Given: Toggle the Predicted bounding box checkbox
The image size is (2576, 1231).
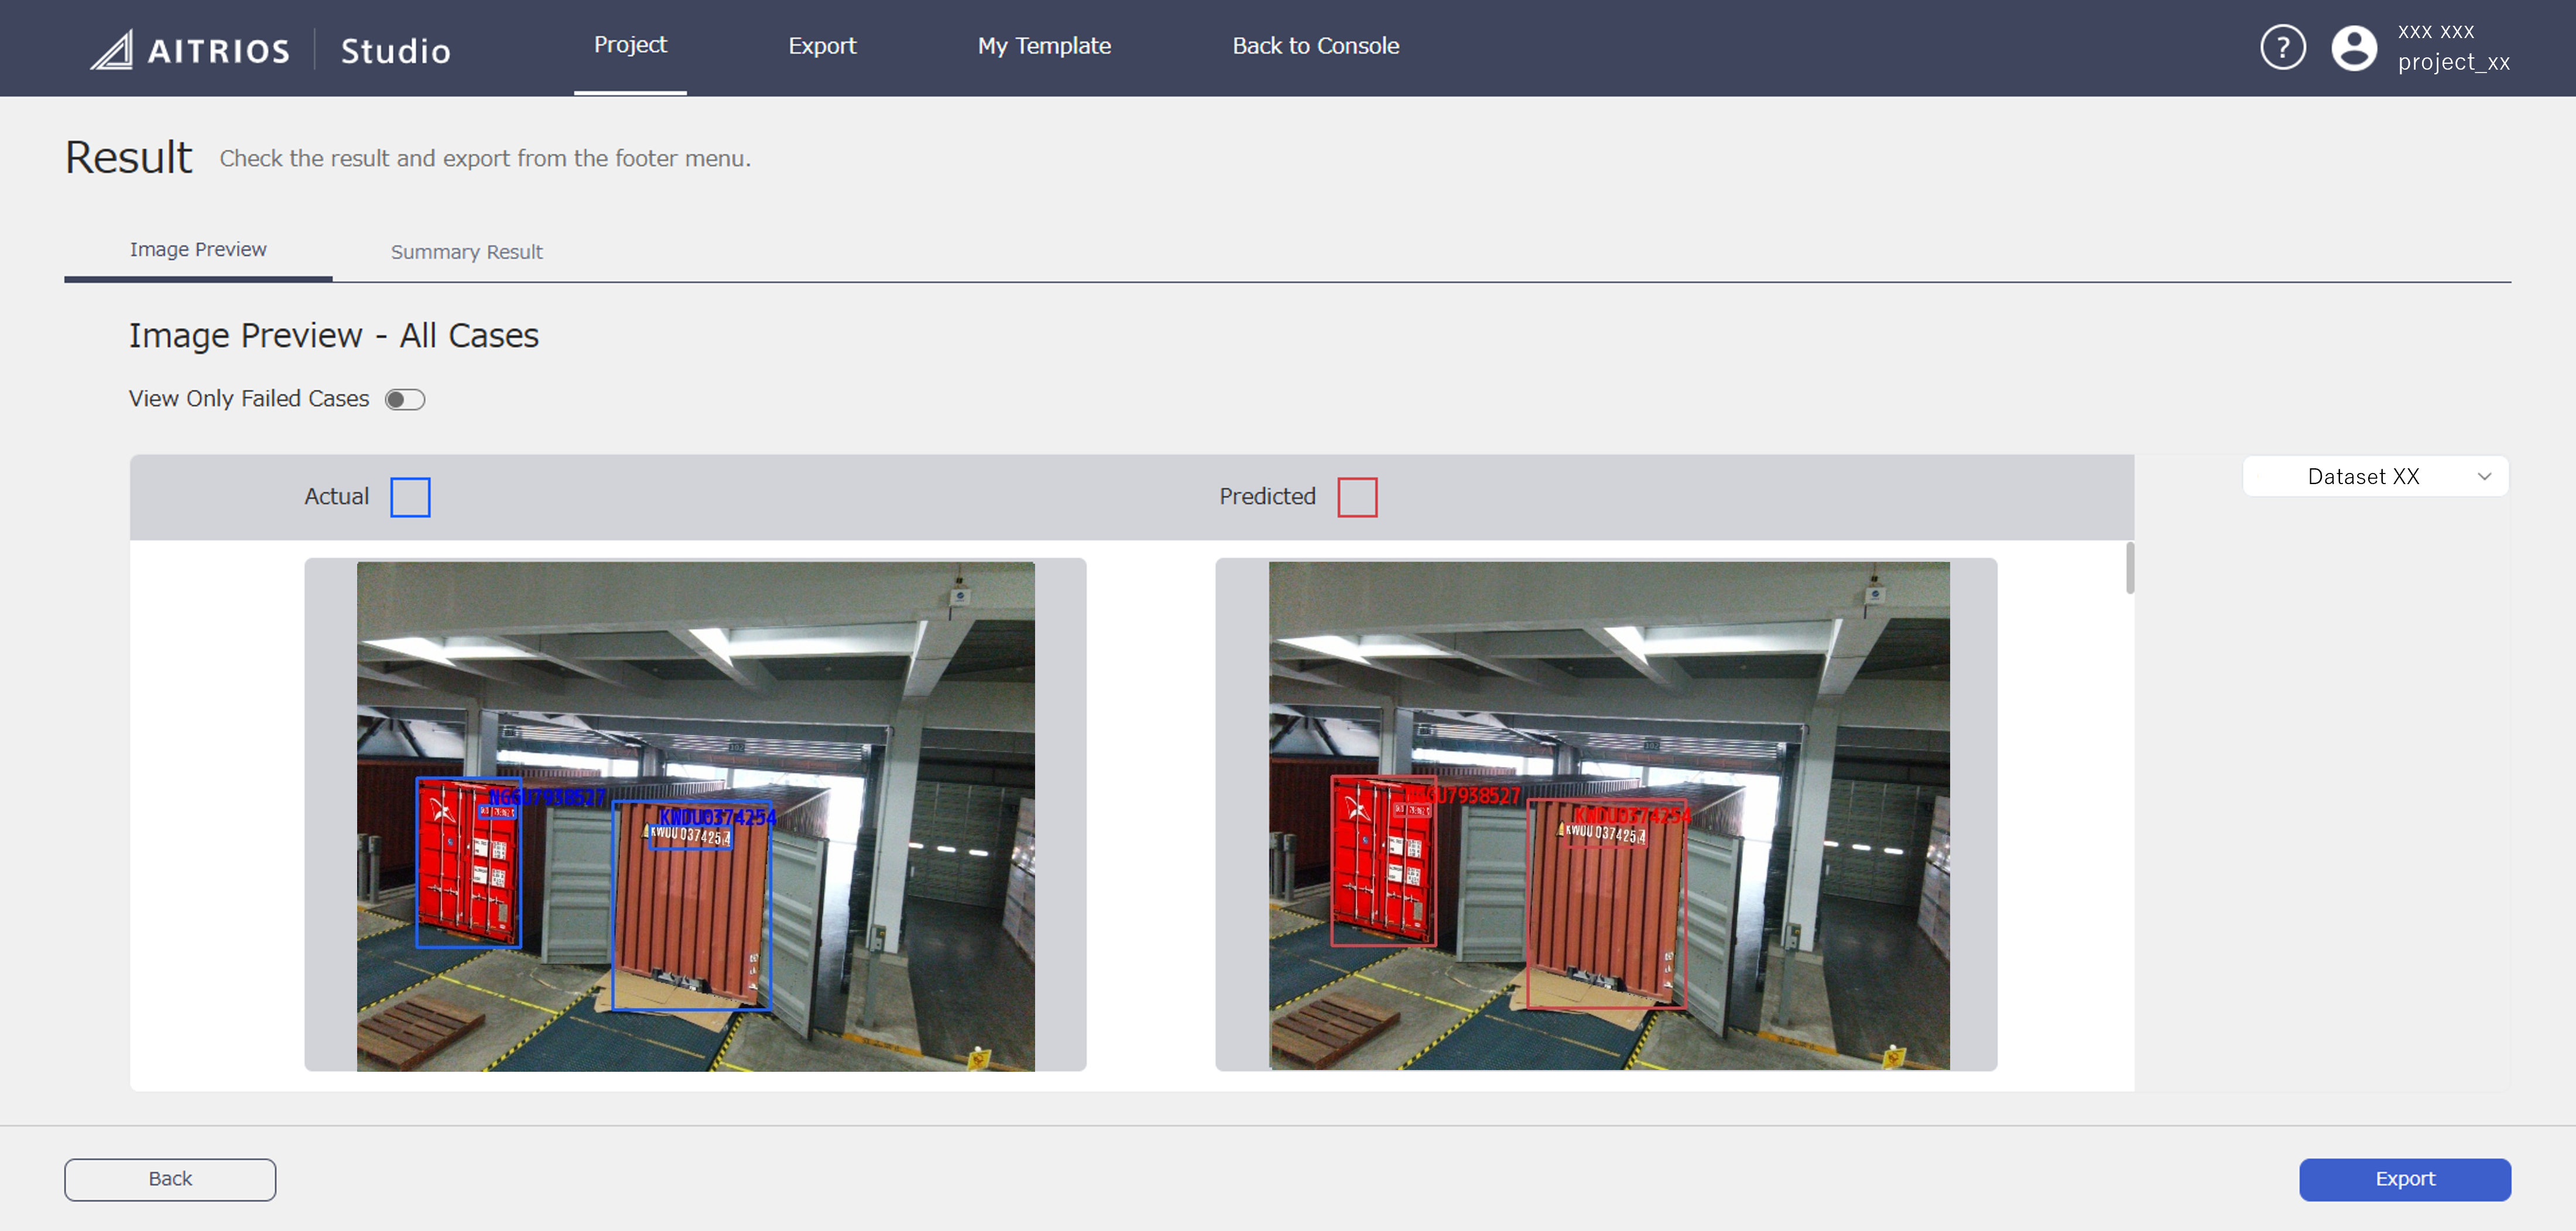Looking at the screenshot, I should (1358, 496).
